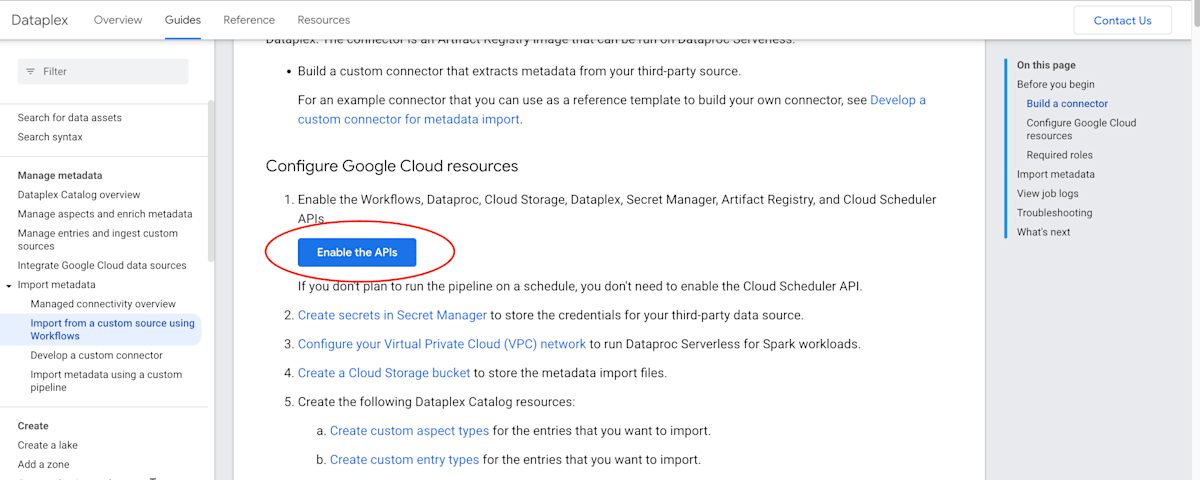This screenshot has width=1200, height=480.
Task: Open Configure your Virtual Private Cloud network link
Action: [x=442, y=344]
